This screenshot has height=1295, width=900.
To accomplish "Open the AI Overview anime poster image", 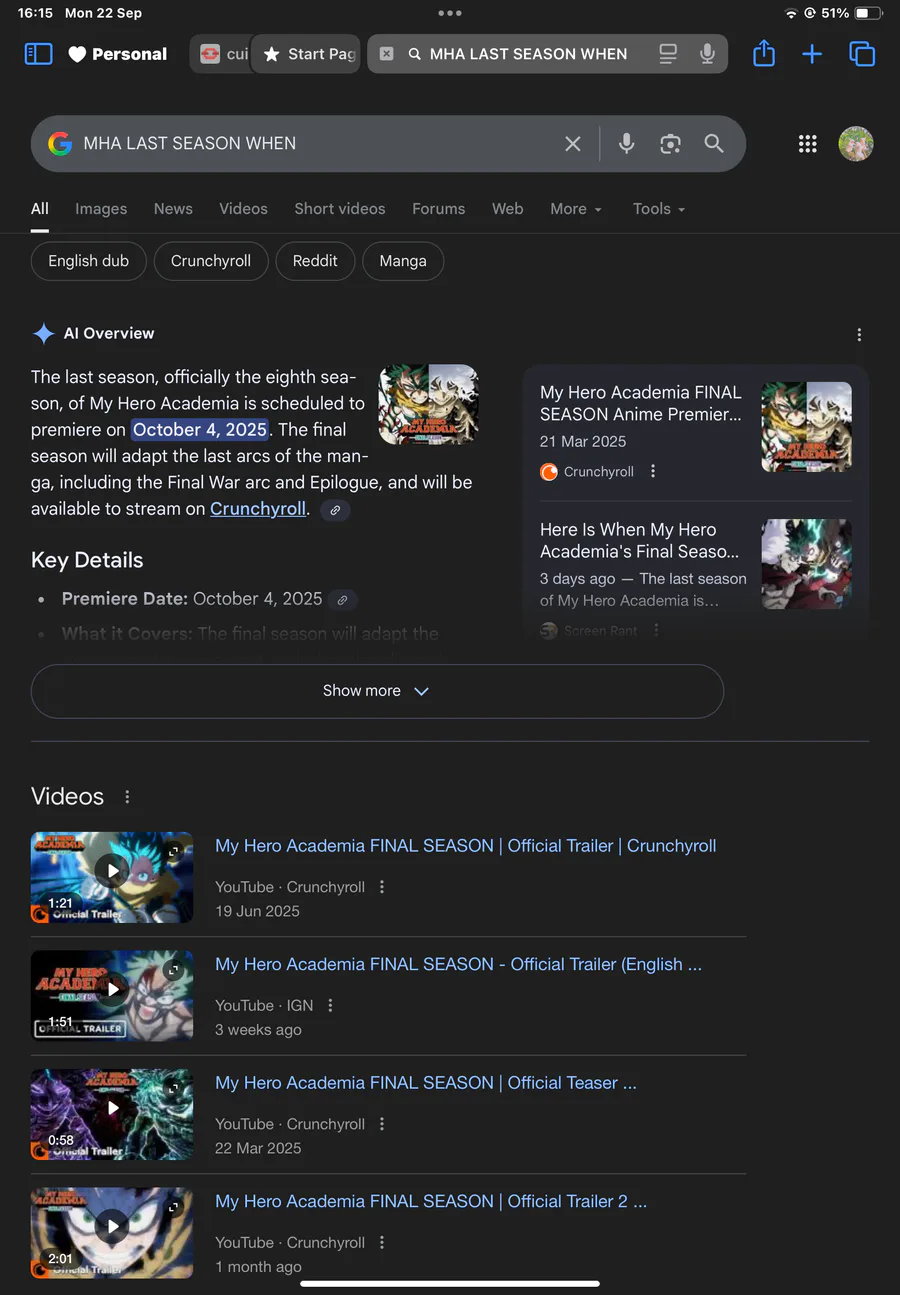I will [x=428, y=404].
